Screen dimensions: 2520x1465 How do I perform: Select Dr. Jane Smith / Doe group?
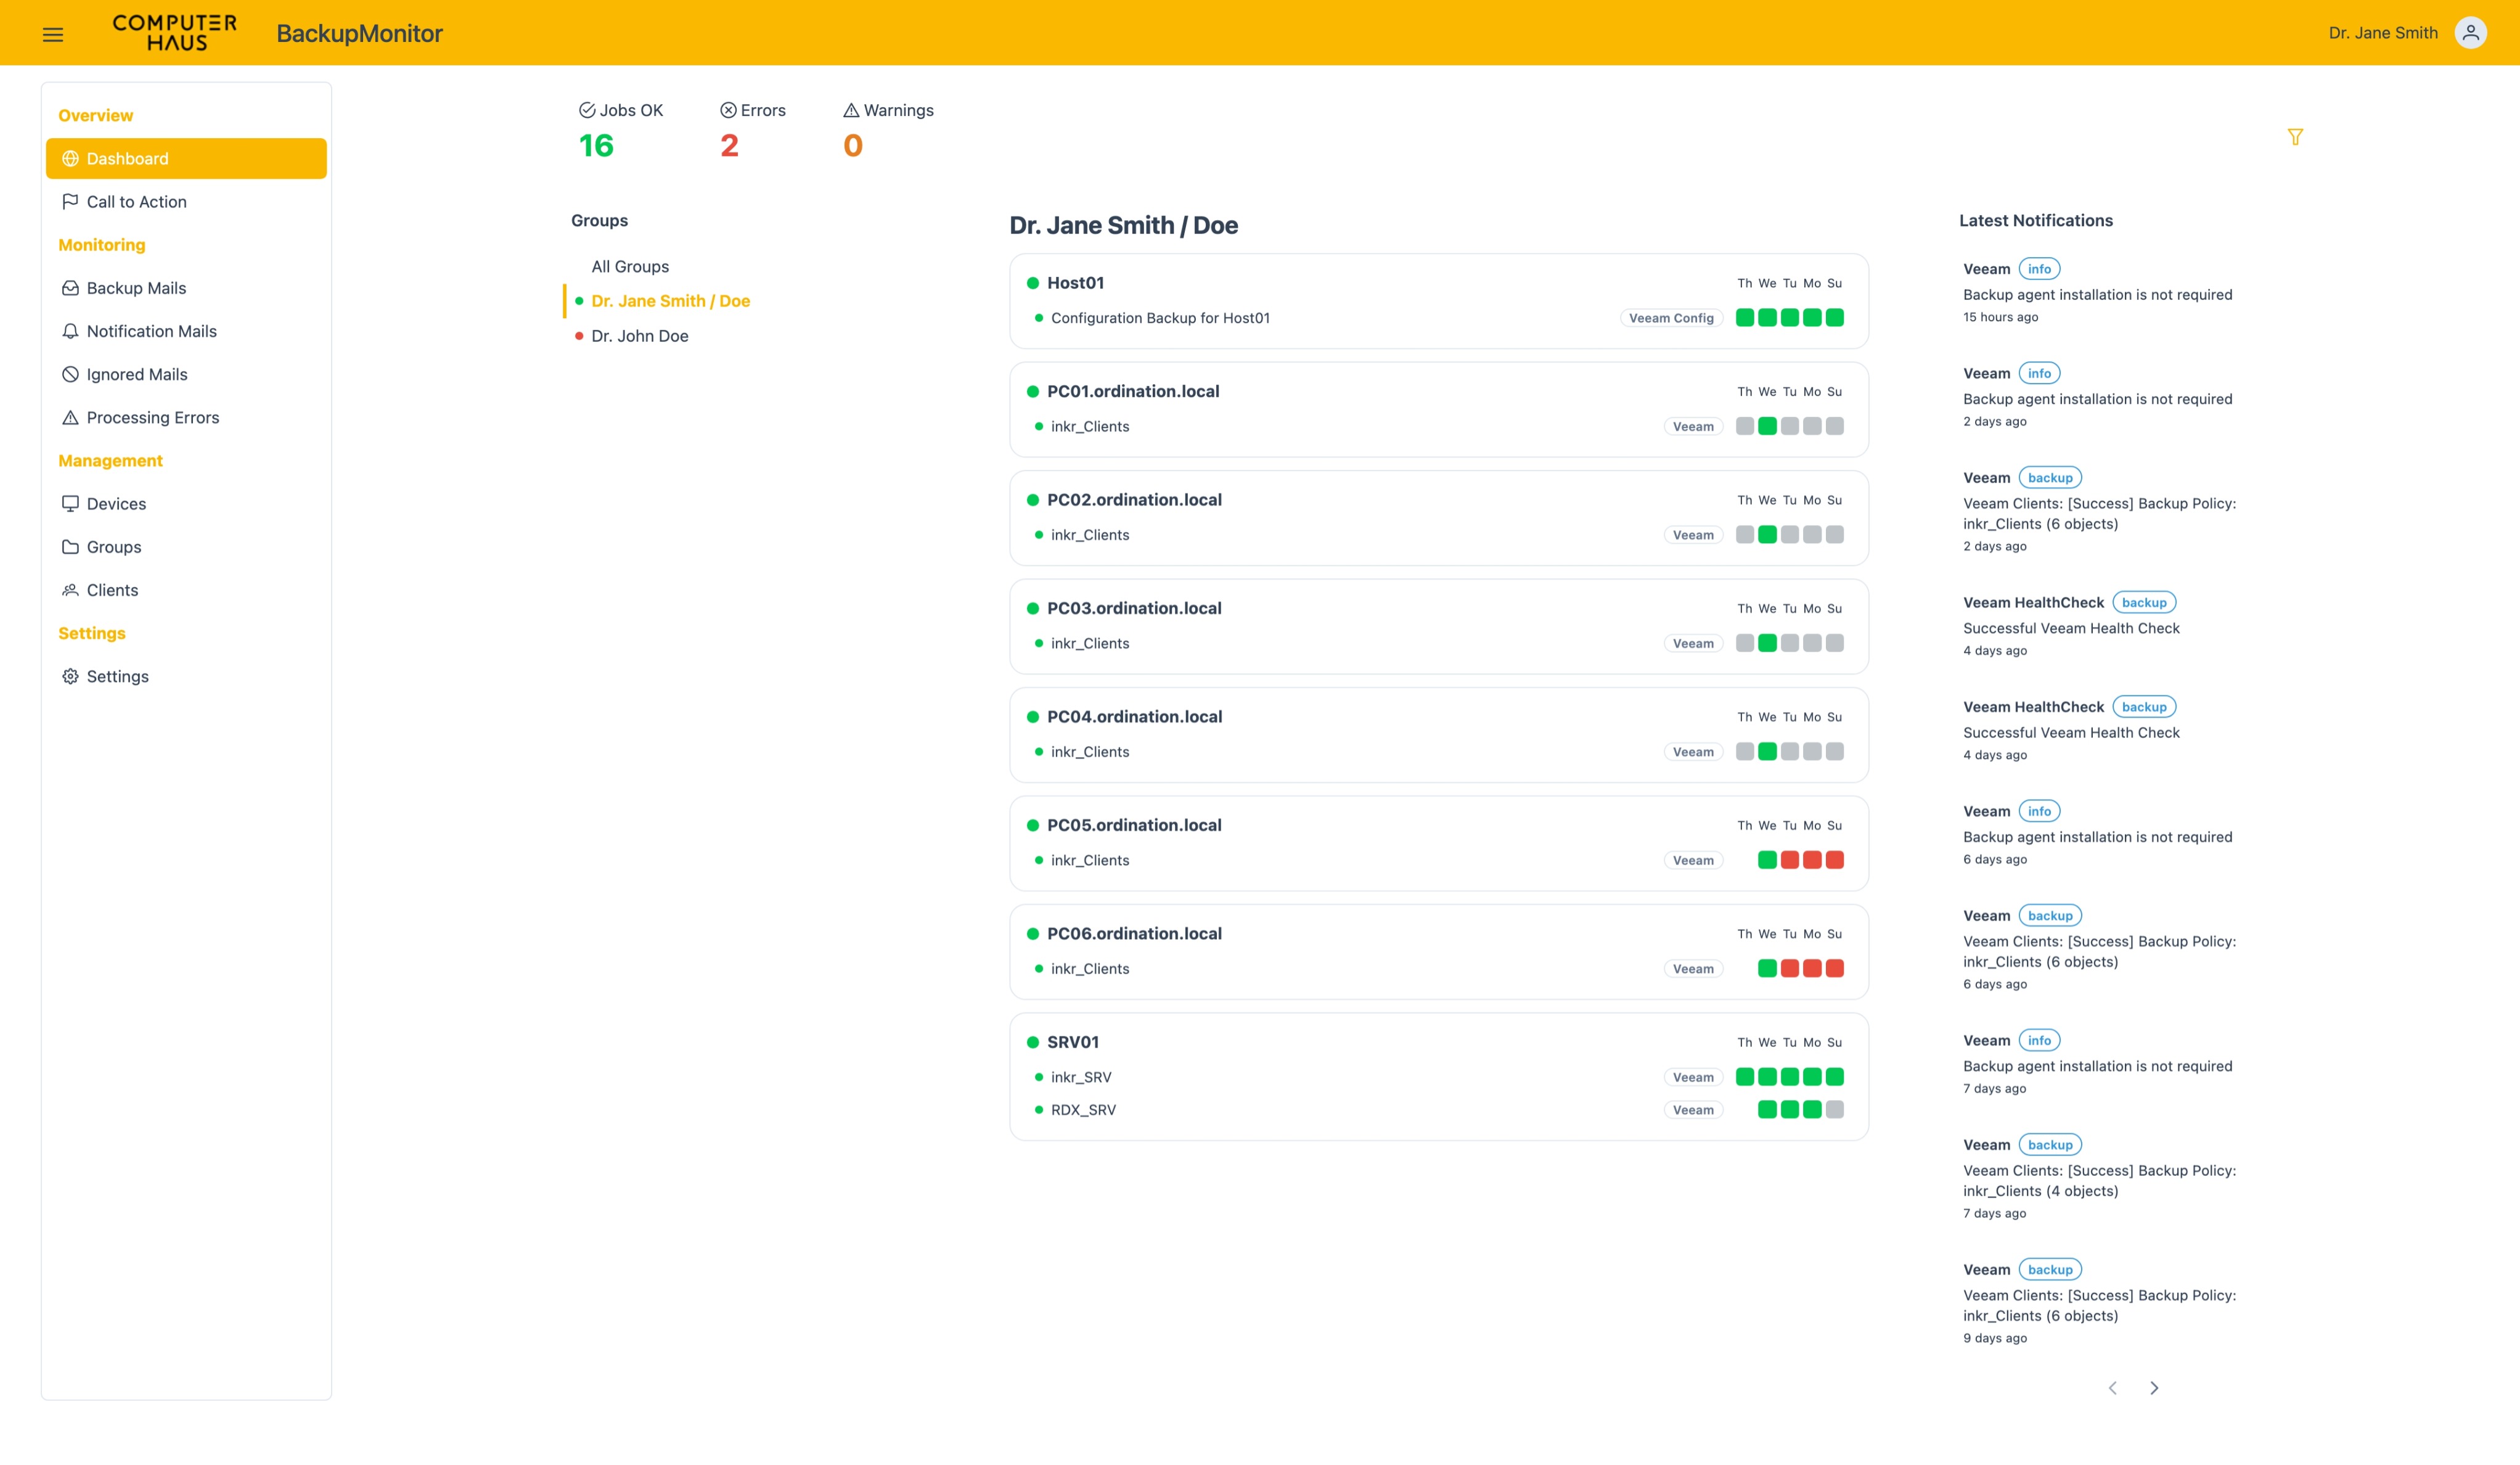click(670, 301)
